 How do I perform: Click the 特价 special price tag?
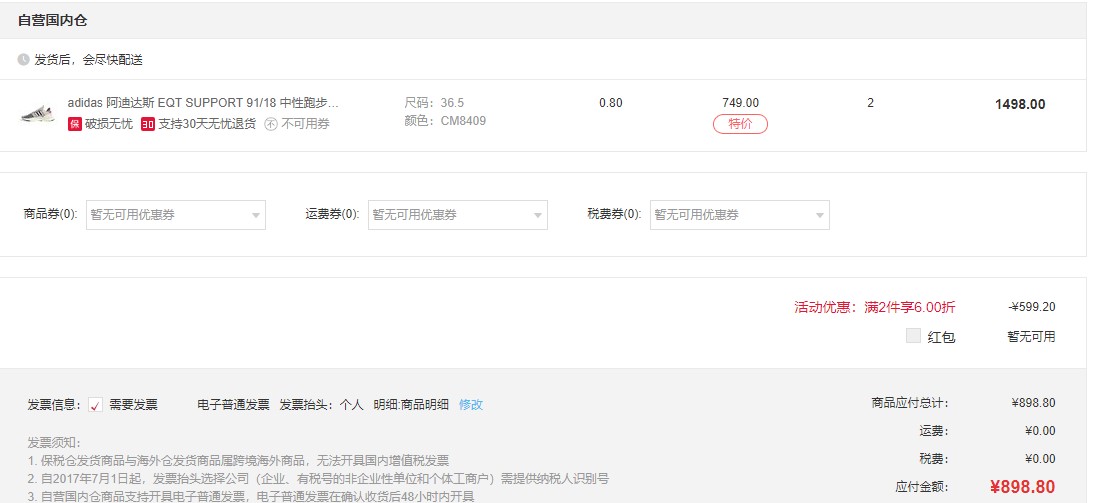tap(740, 124)
